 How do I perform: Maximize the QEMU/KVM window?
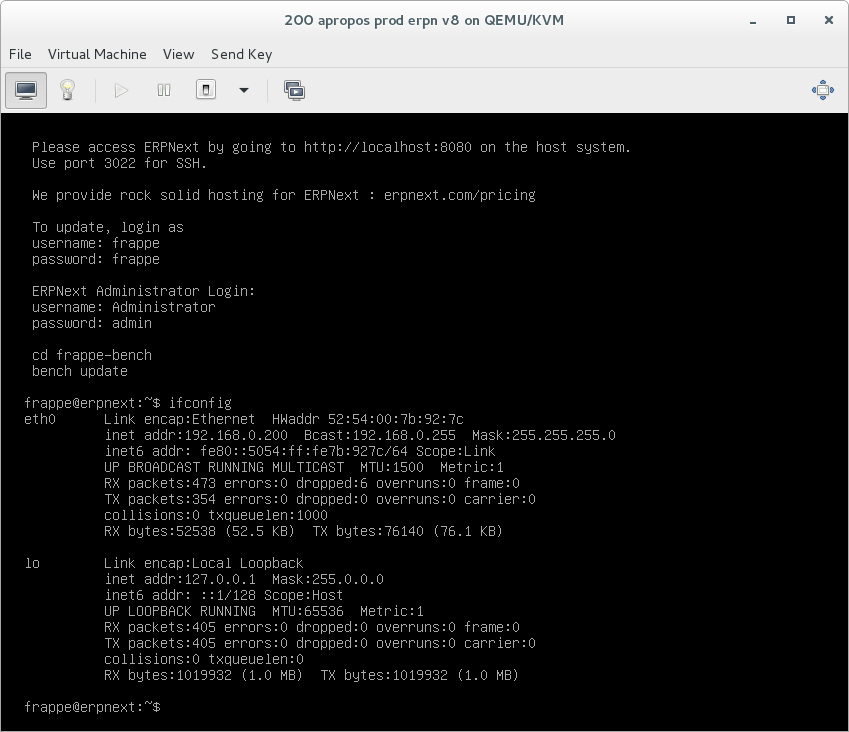(x=791, y=20)
